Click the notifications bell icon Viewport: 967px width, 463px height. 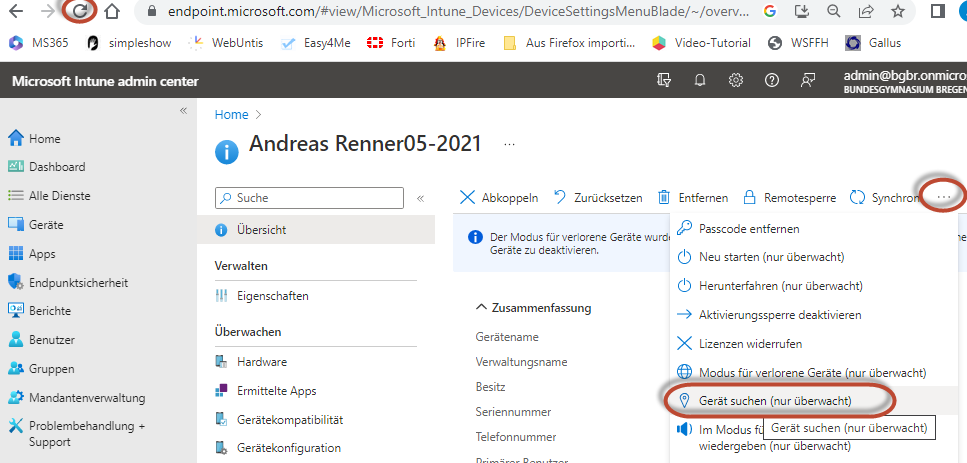[700, 81]
